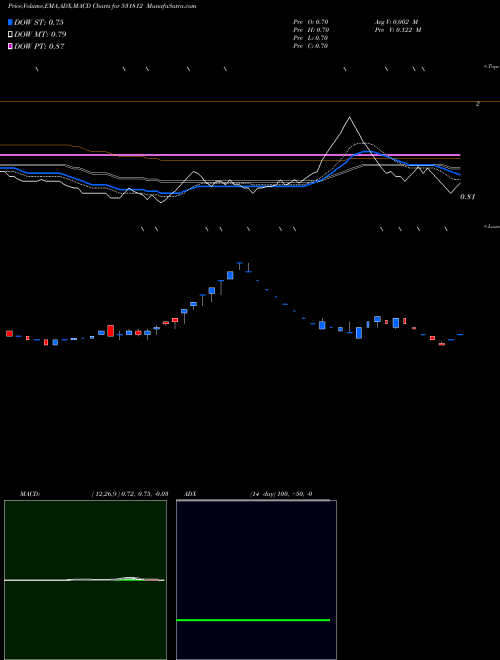Click the blue DOW ST legend swatch
The width and height of the screenshot is (500, 660).
[x=10, y=22]
